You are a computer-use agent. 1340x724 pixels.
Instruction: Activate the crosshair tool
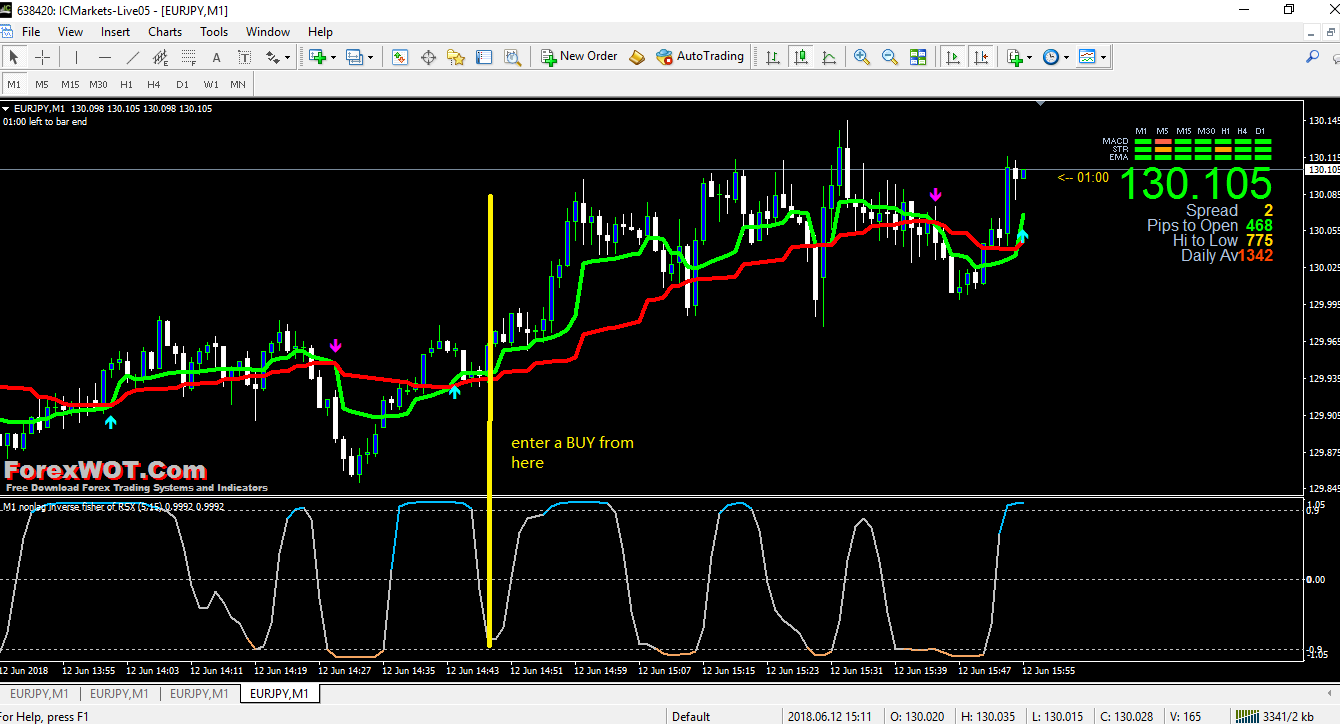tap(43, 57)
